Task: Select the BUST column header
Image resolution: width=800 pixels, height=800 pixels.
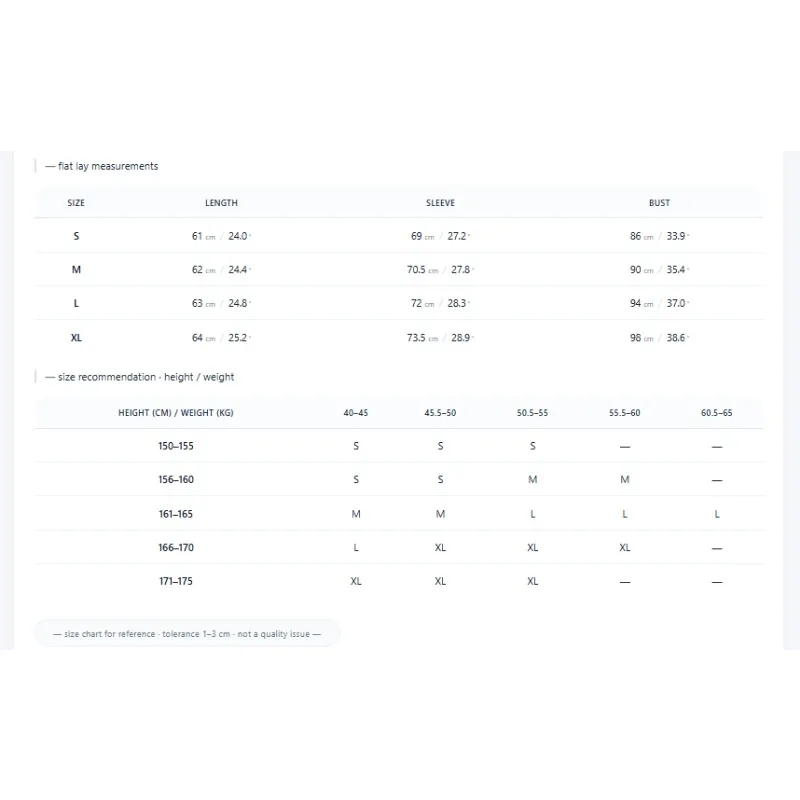Action: click(659, 203)
